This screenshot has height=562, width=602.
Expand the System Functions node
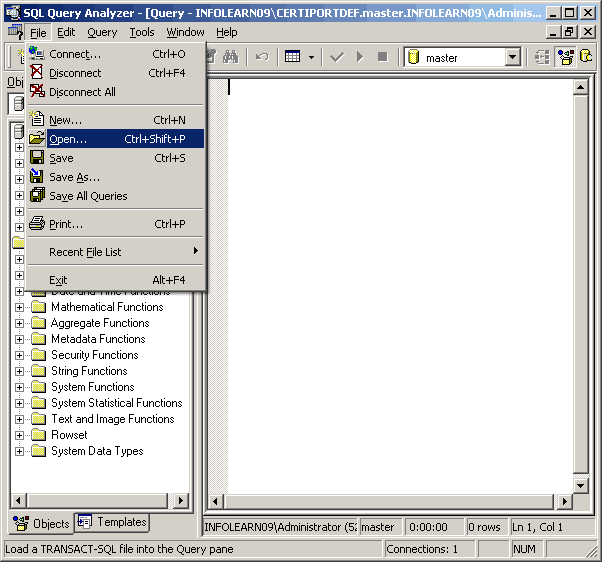pyautogui.click(x=19, y=387)
